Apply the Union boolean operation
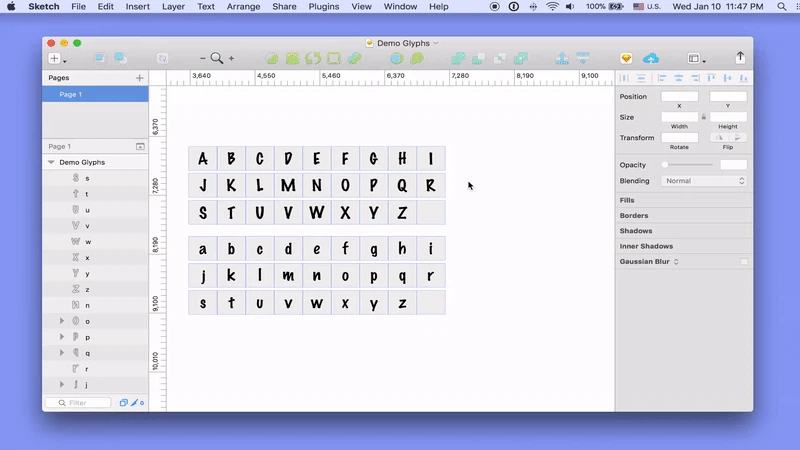The image size is (800, 450). (458, 58)
